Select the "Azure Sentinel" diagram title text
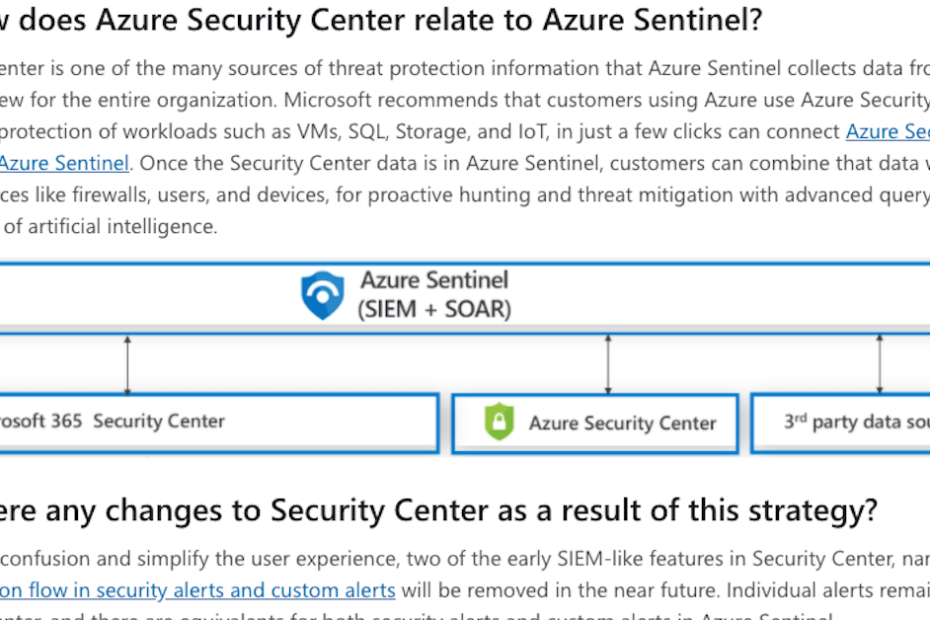The image size is (930, 620). pyautogui.click(x=434, y=280)
